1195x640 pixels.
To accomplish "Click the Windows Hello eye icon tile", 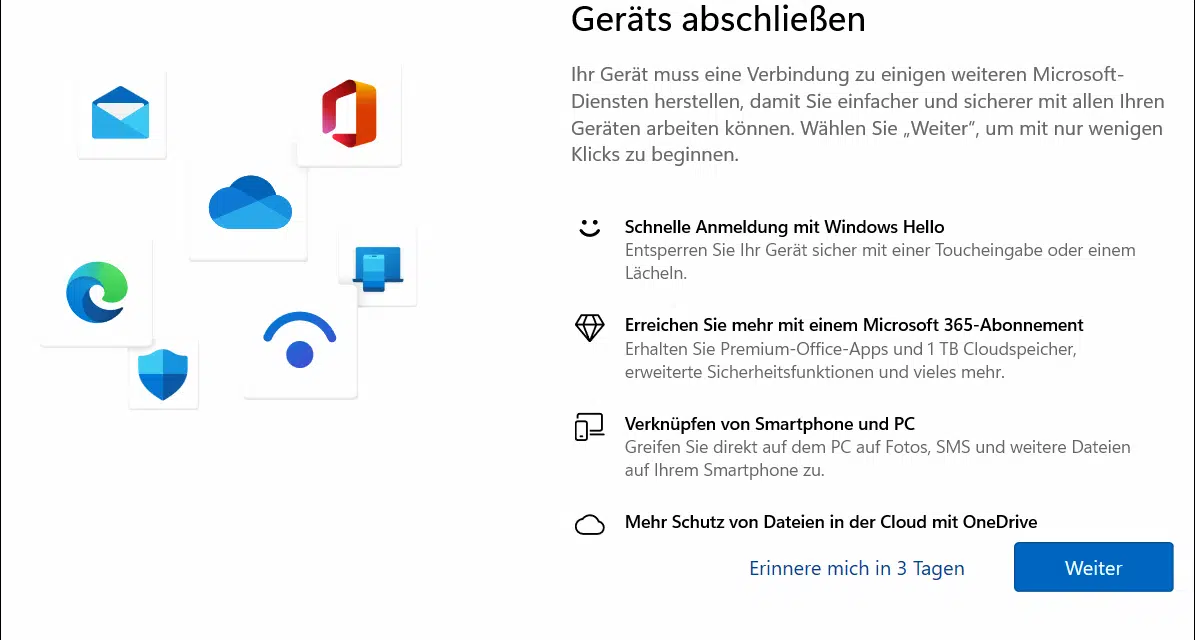I will (x=300, y=341).
